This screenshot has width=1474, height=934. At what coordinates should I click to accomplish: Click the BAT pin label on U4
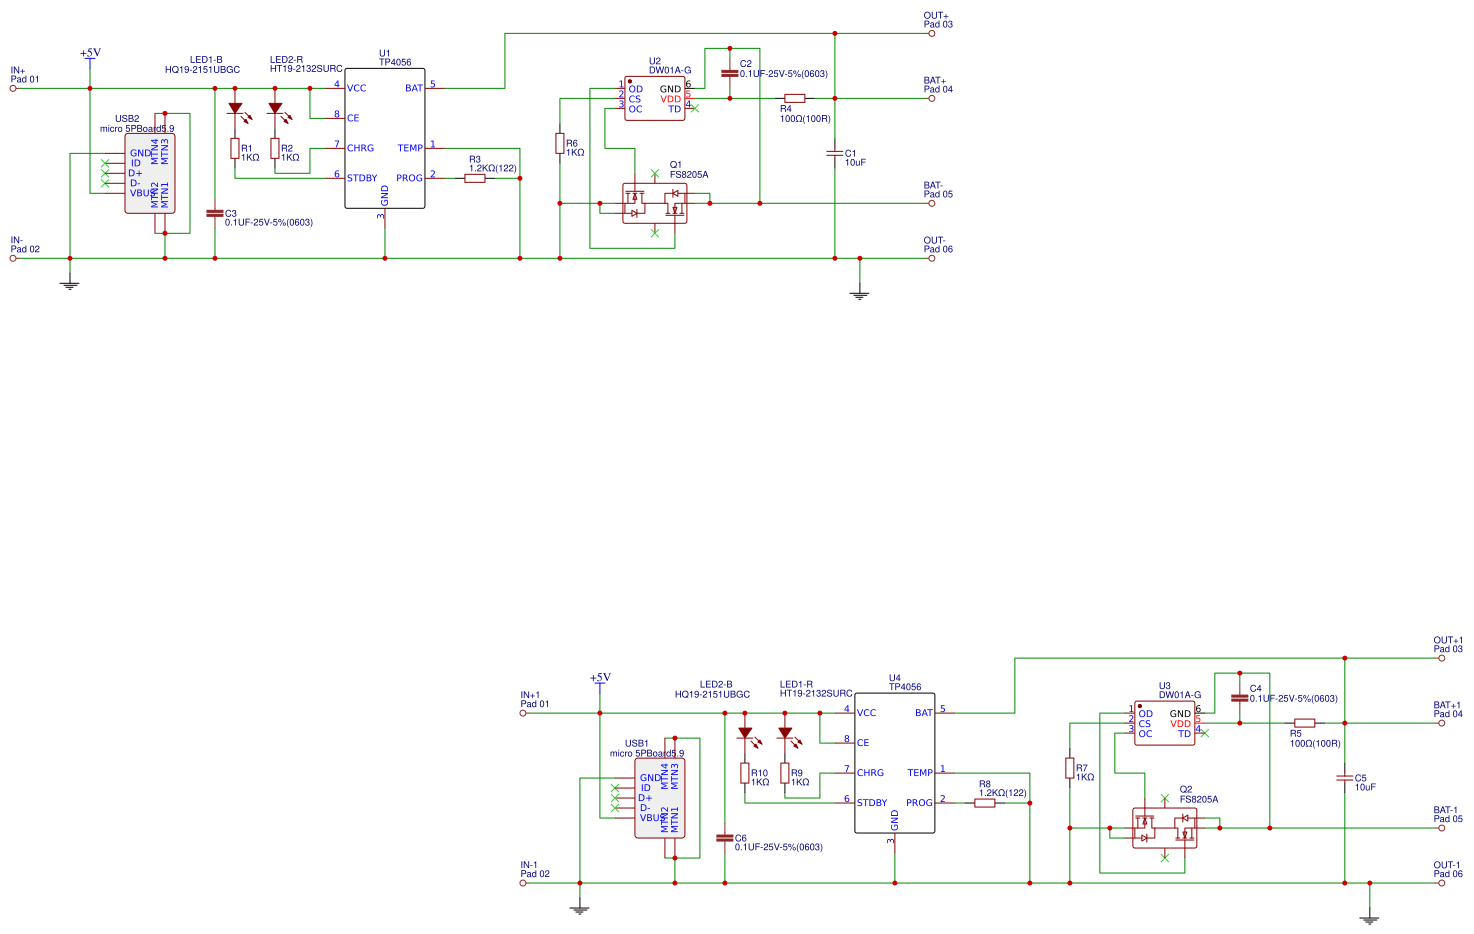924,713
